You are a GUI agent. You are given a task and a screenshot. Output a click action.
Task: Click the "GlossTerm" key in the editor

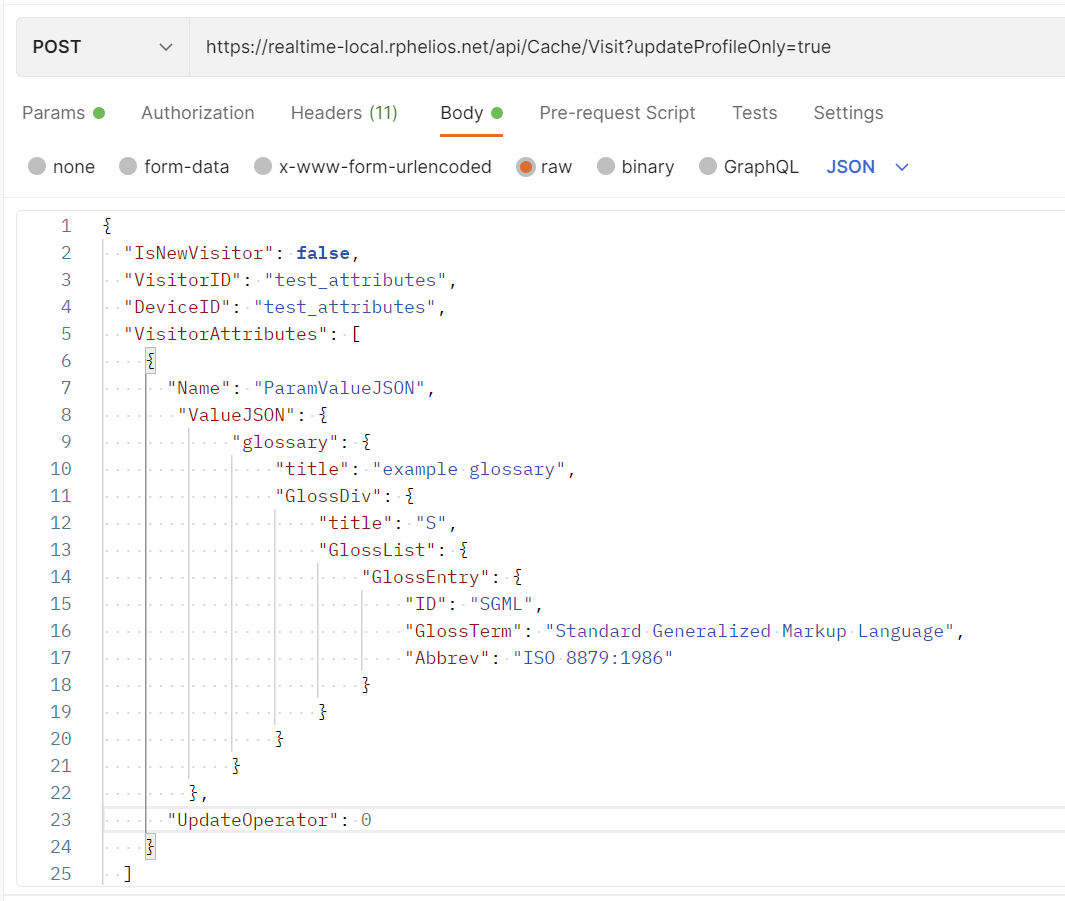tap(466, 631)
